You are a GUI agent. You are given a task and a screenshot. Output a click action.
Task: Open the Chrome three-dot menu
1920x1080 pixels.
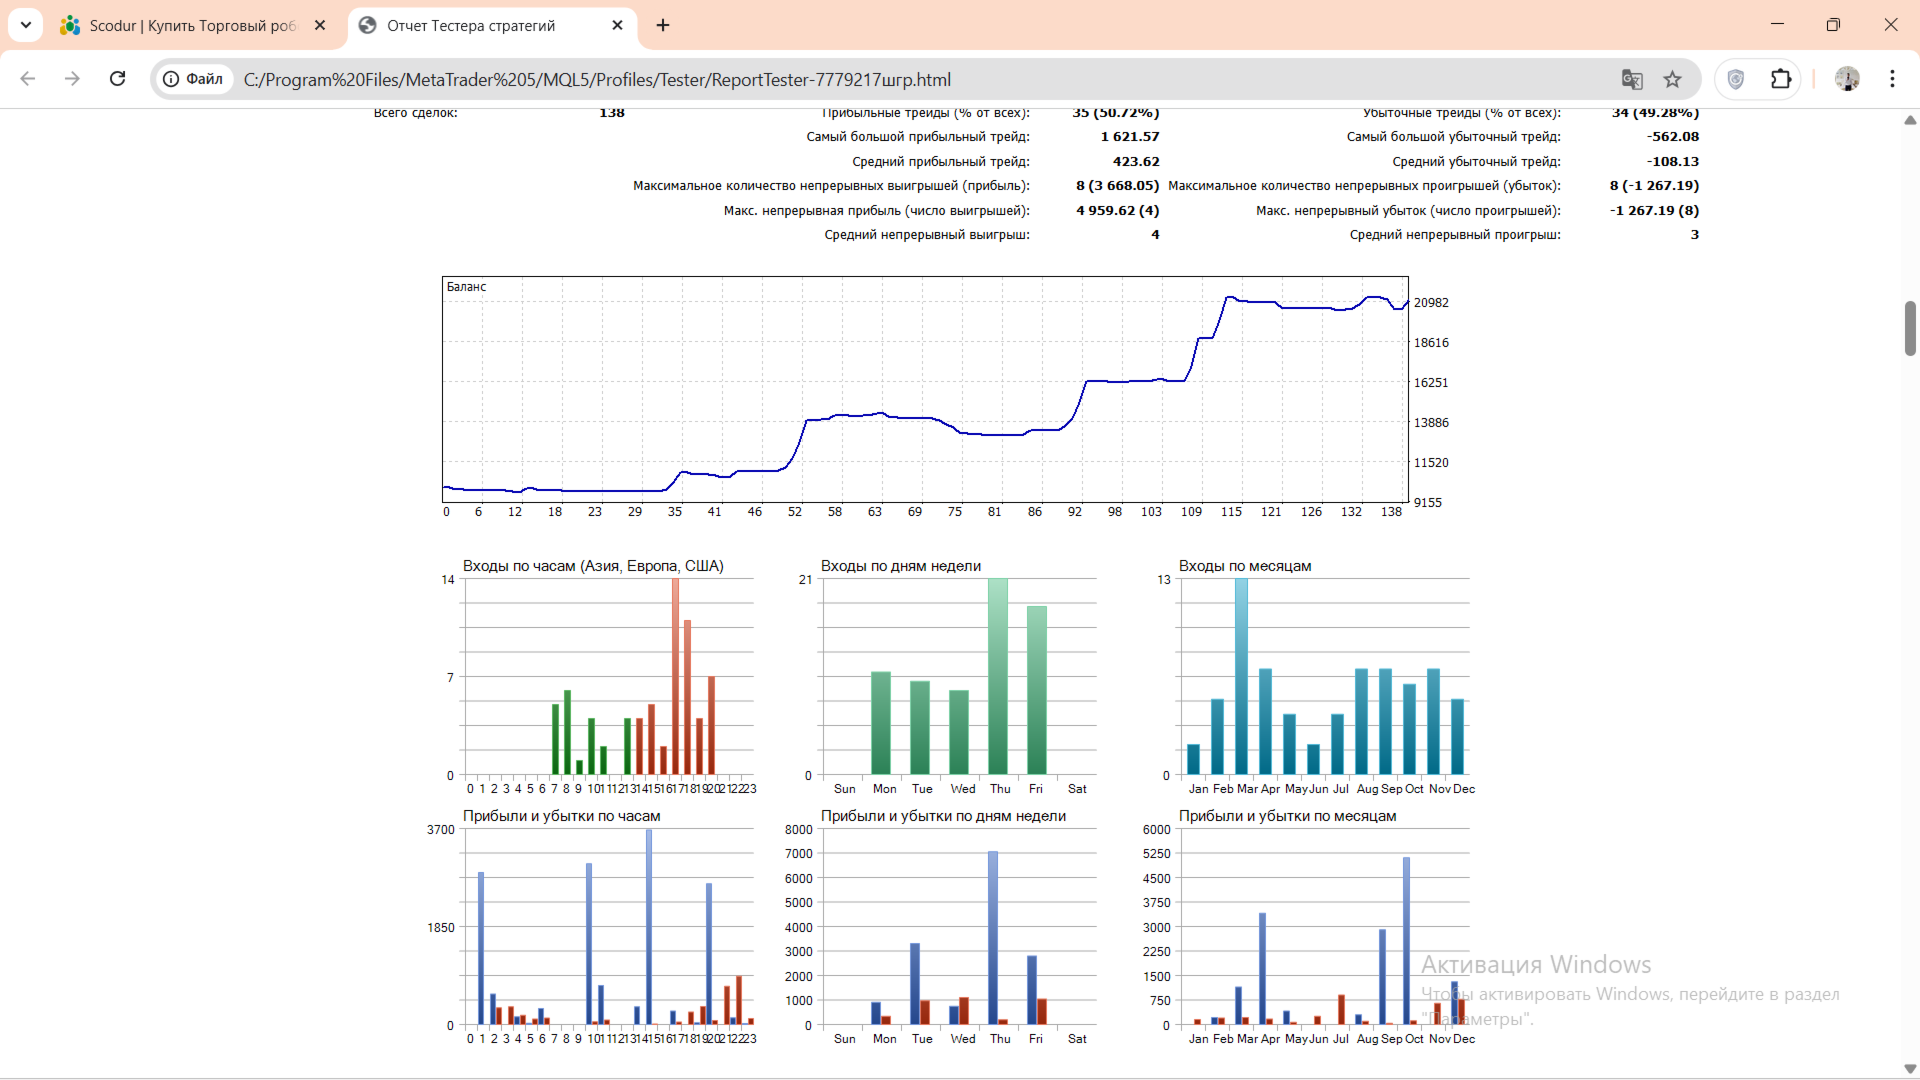coord(1892,79)
